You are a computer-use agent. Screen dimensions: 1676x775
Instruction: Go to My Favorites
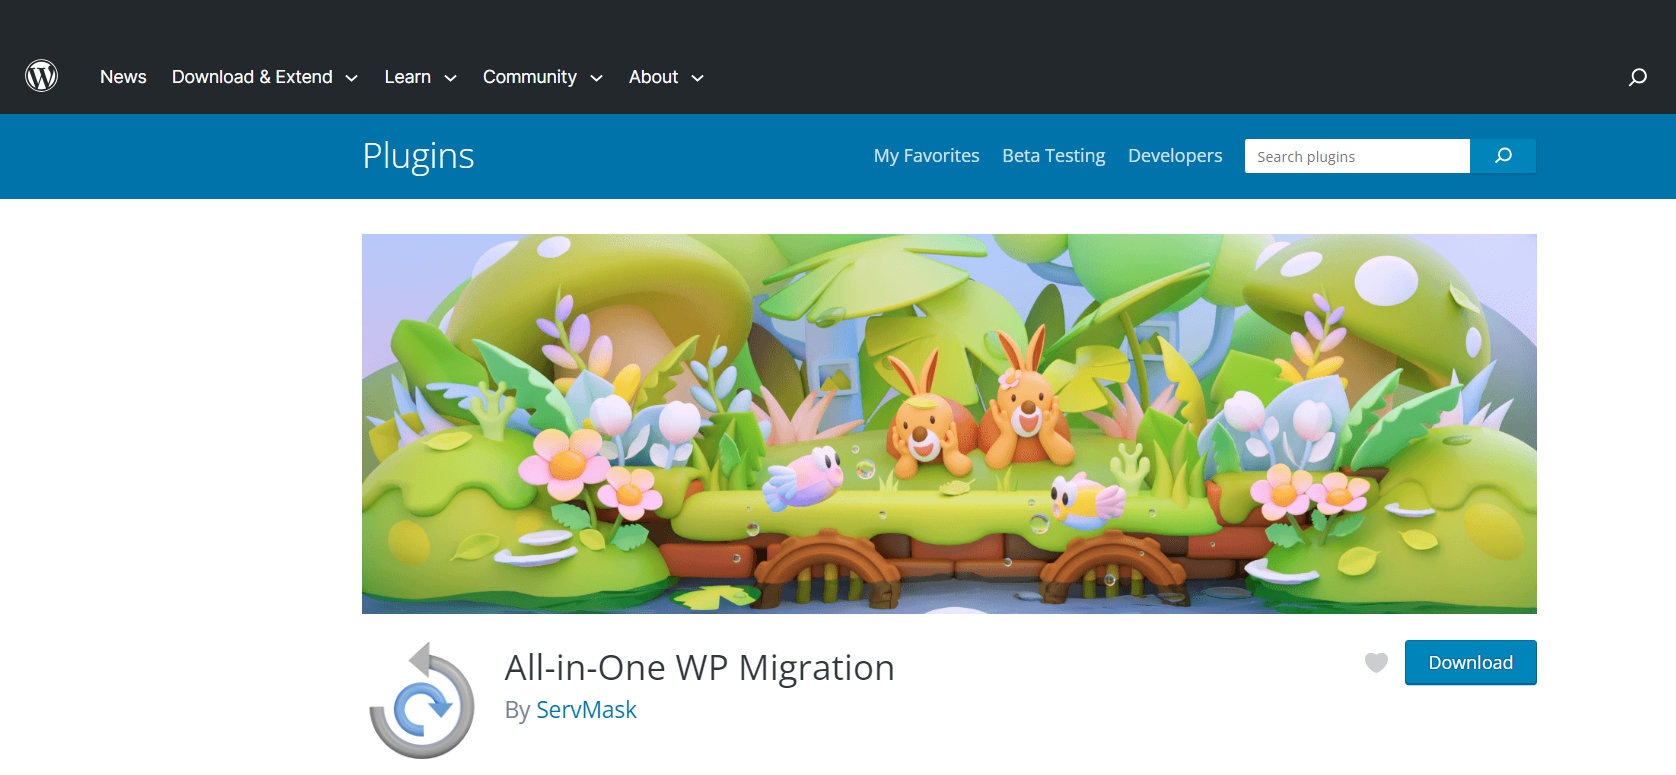(926, 156)
